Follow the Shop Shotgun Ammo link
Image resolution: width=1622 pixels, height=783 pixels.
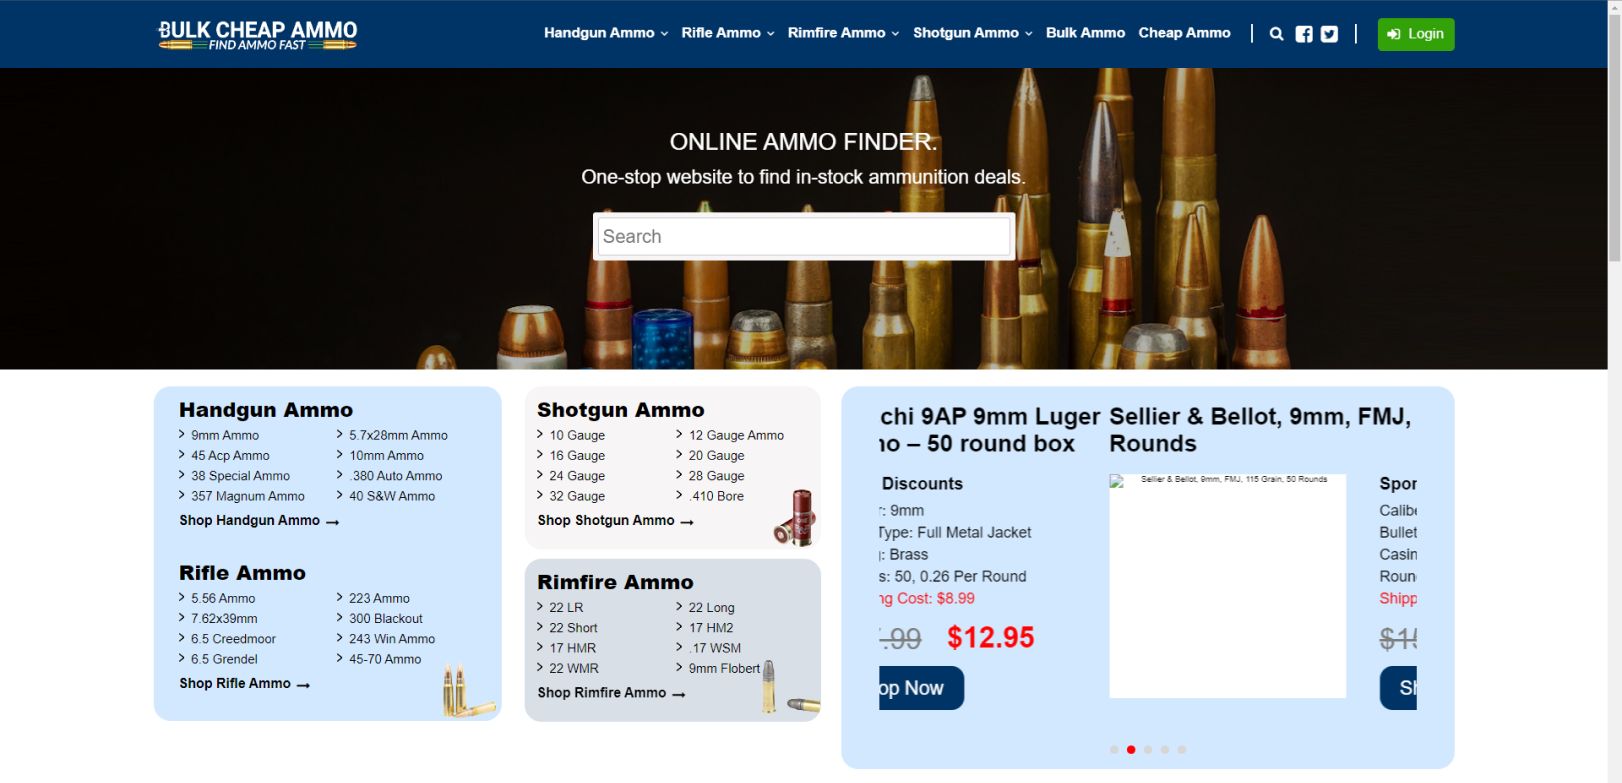point(615,520)
